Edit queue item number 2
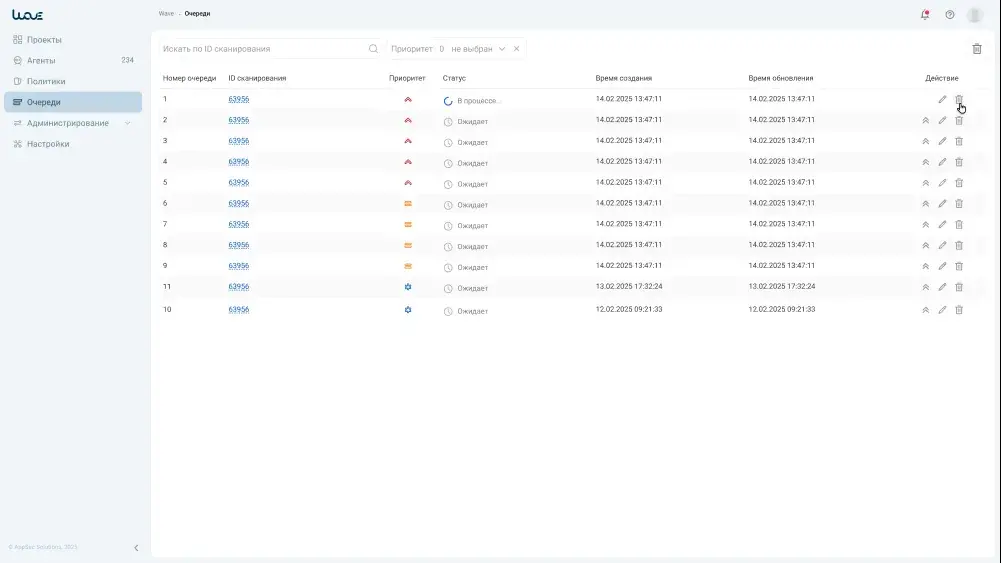This screenshot has height=563, width=1001. 942,121
